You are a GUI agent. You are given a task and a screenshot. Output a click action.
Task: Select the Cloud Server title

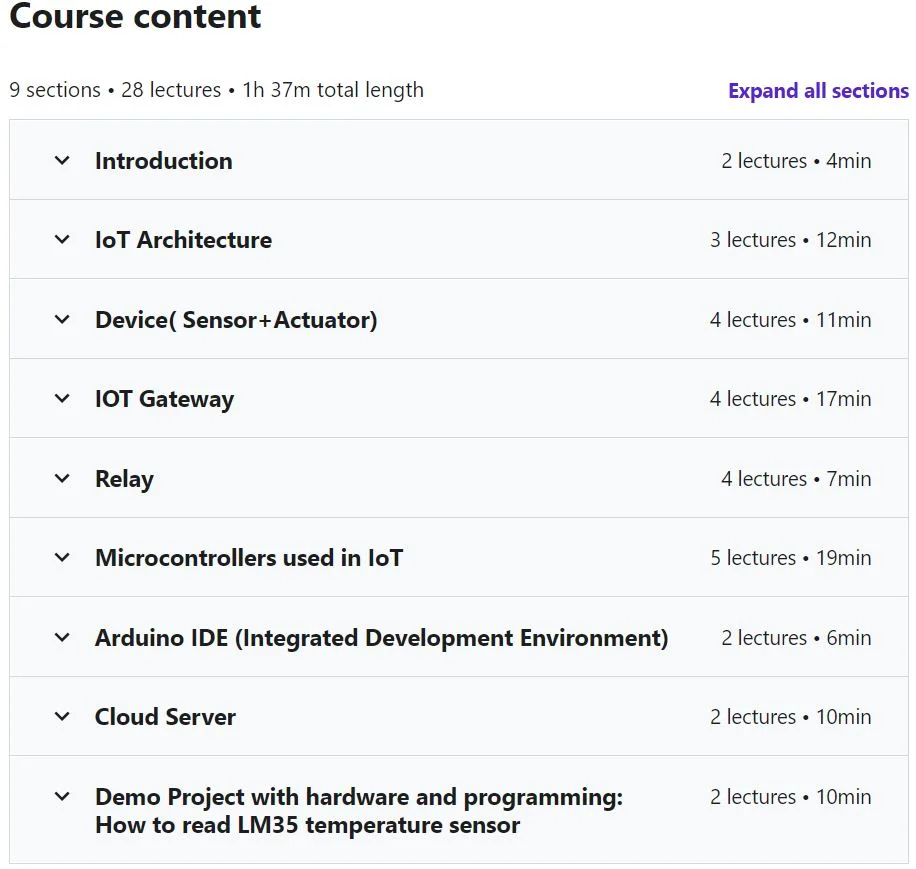coord(165,717)
